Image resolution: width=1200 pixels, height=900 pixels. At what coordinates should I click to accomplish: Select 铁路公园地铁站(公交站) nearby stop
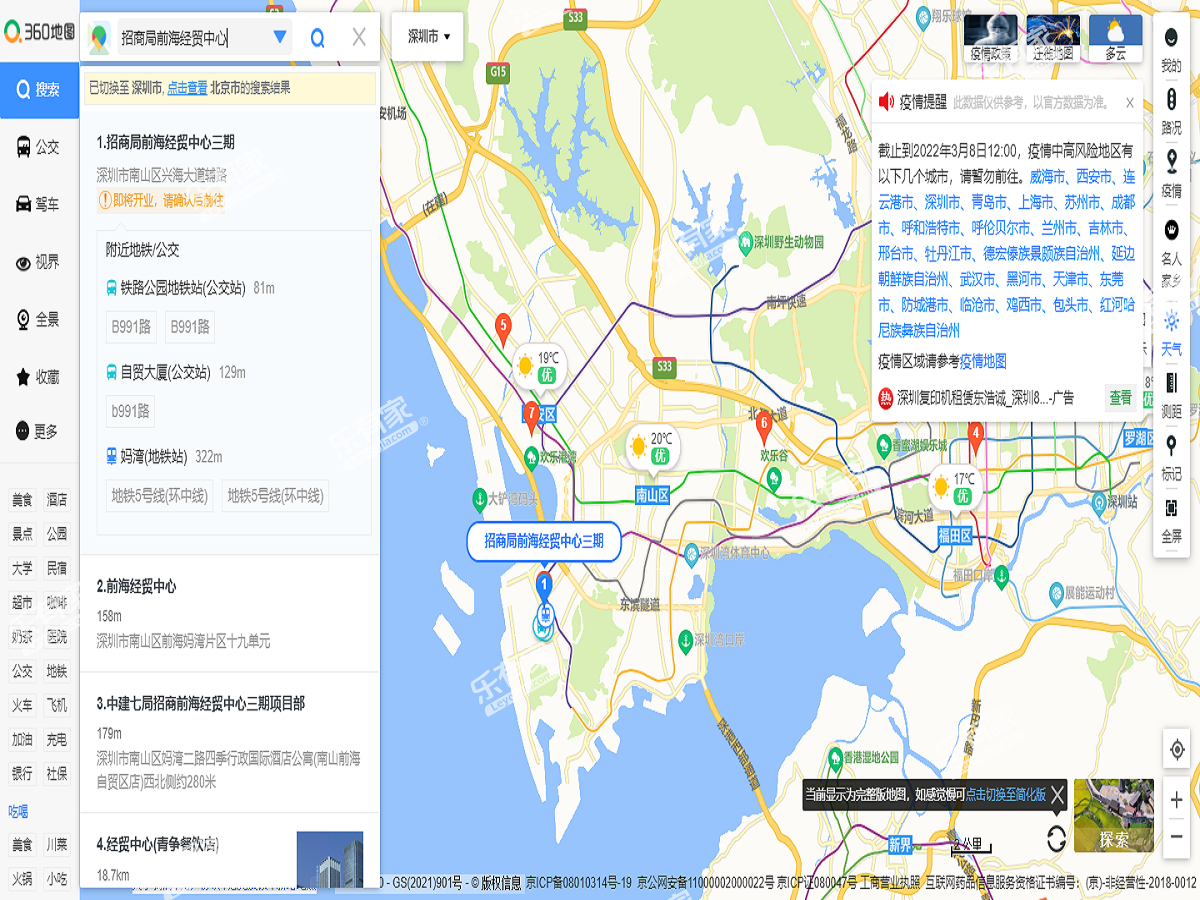click(183, 288)
